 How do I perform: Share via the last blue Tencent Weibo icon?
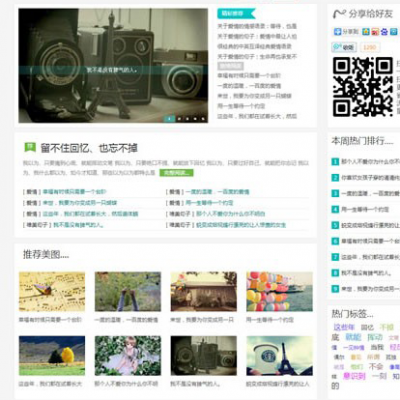[x=394, y=32]
